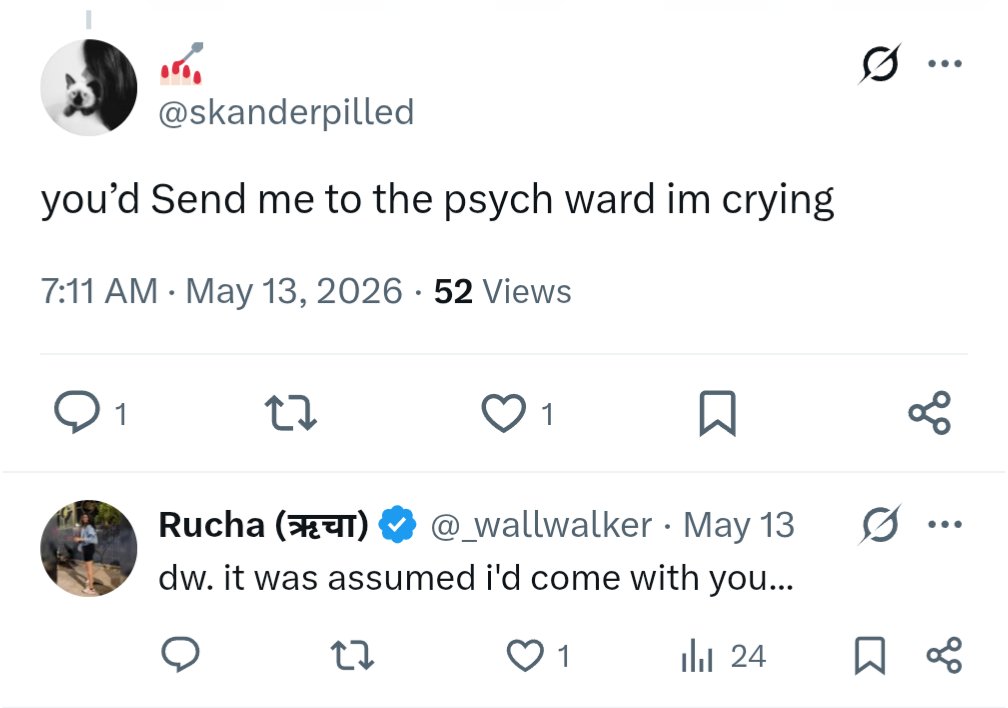Repost the main tweet
This screenshot has width=1008, height=708.
click(291, 413)
